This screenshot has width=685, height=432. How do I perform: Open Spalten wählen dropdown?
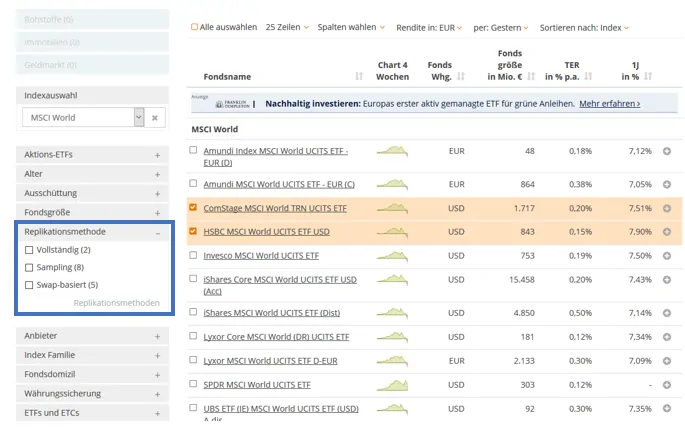tap(351, 27)
